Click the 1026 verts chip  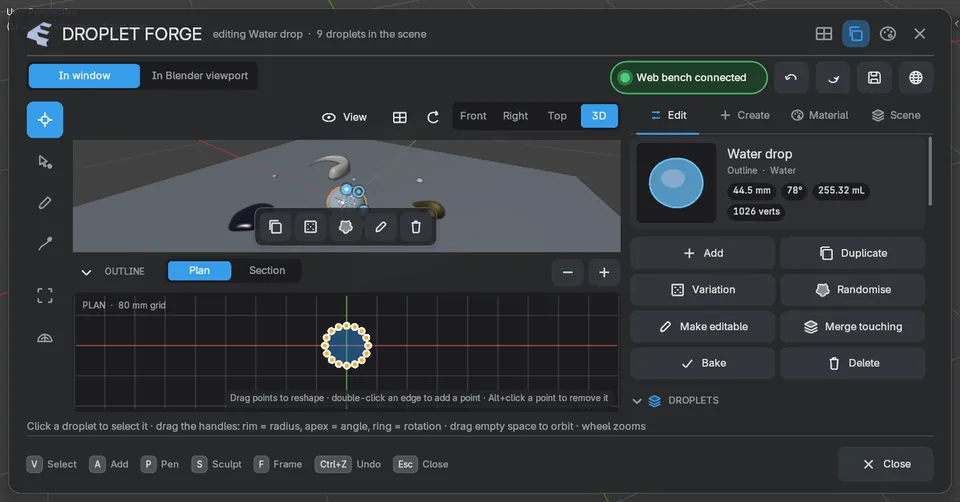pyautogui.click(x=757, y=212)
